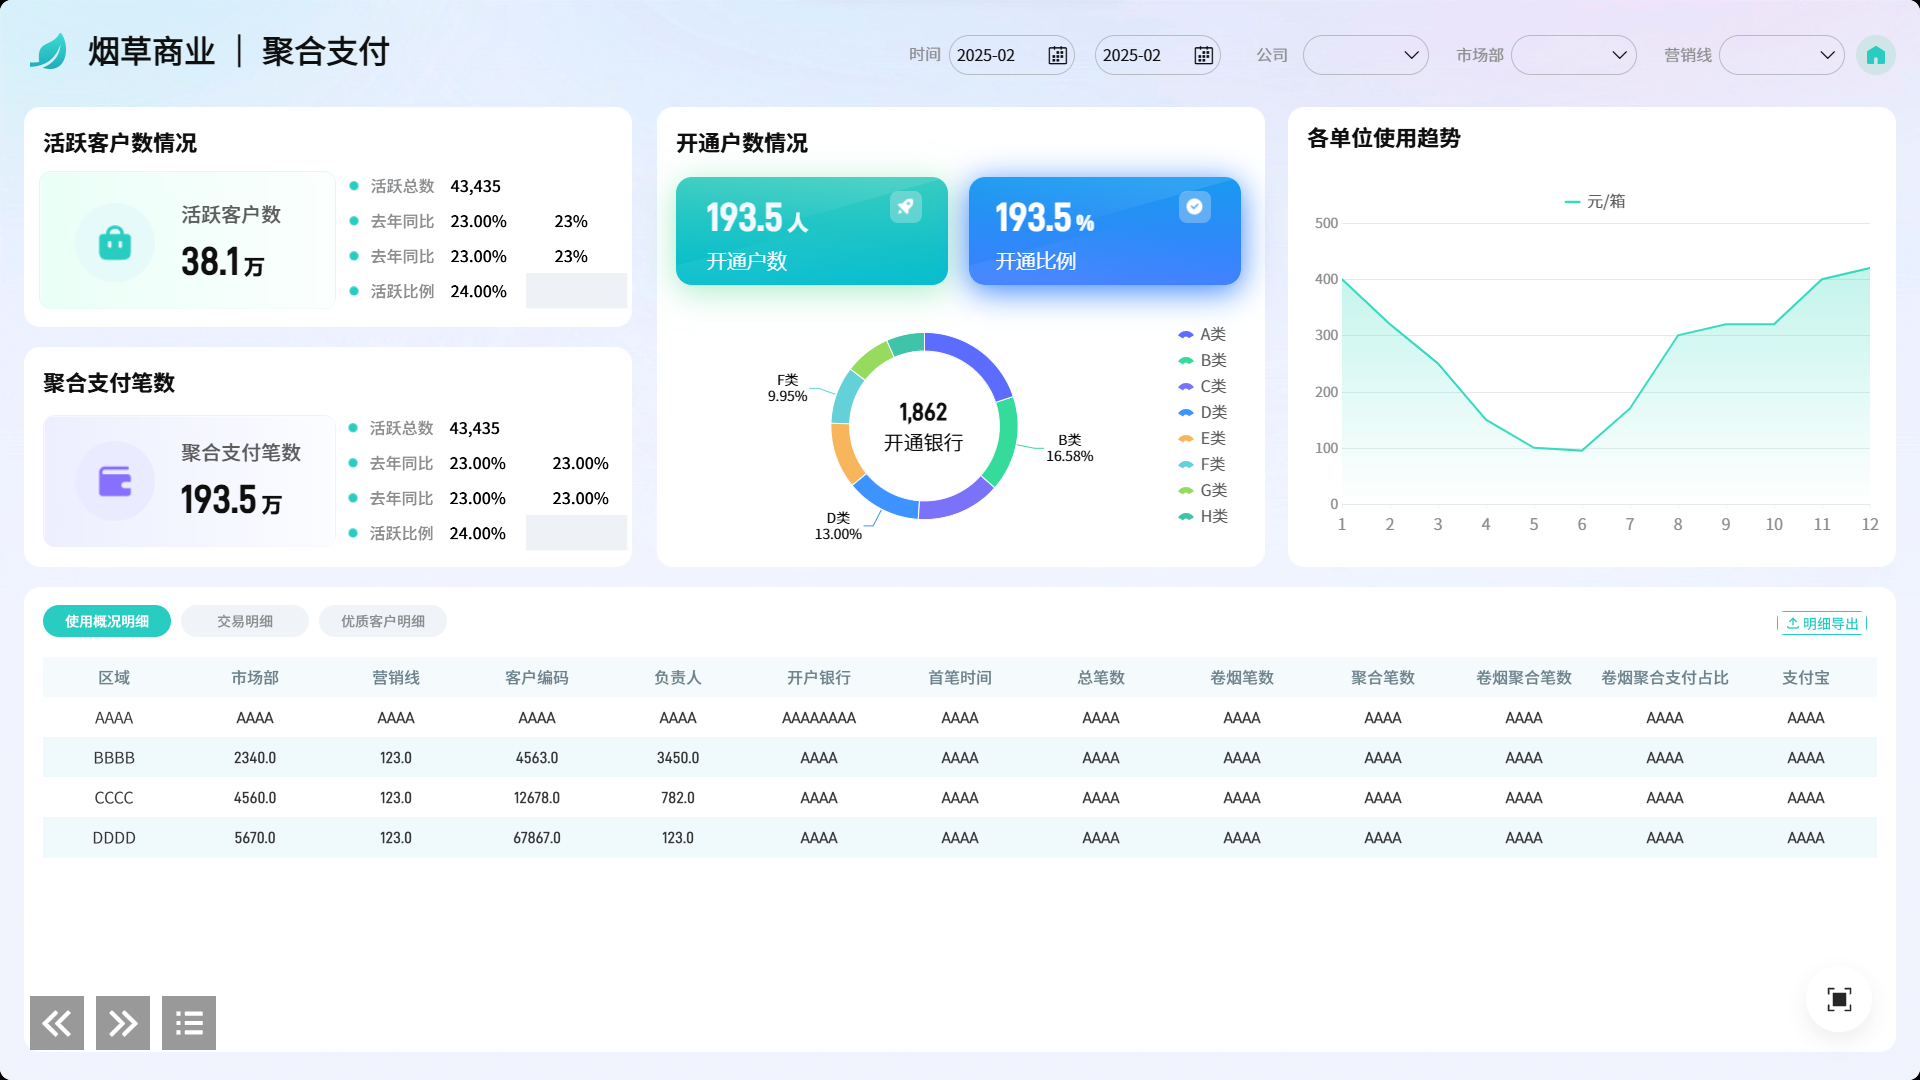1920x1080 pixels.
Task: Open the list menu icon button
Action: [189, 1022]
